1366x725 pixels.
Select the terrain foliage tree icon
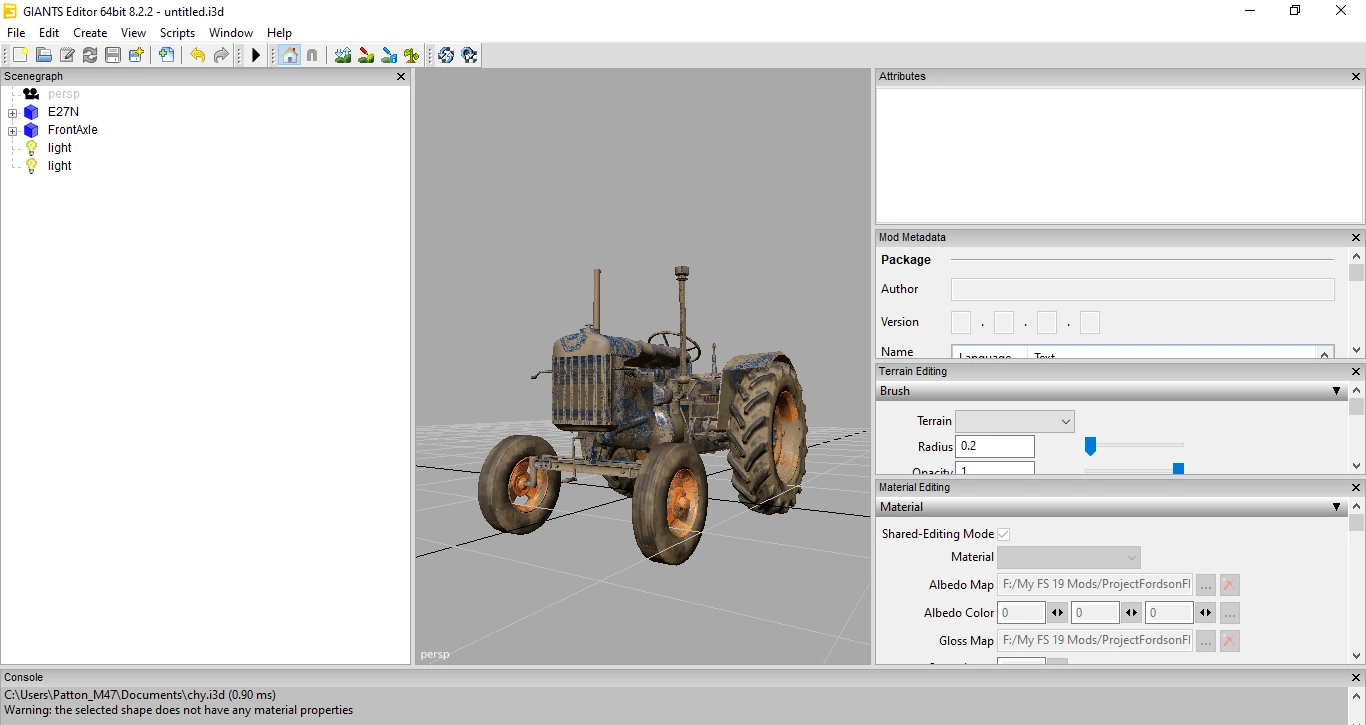click(411, 56)
